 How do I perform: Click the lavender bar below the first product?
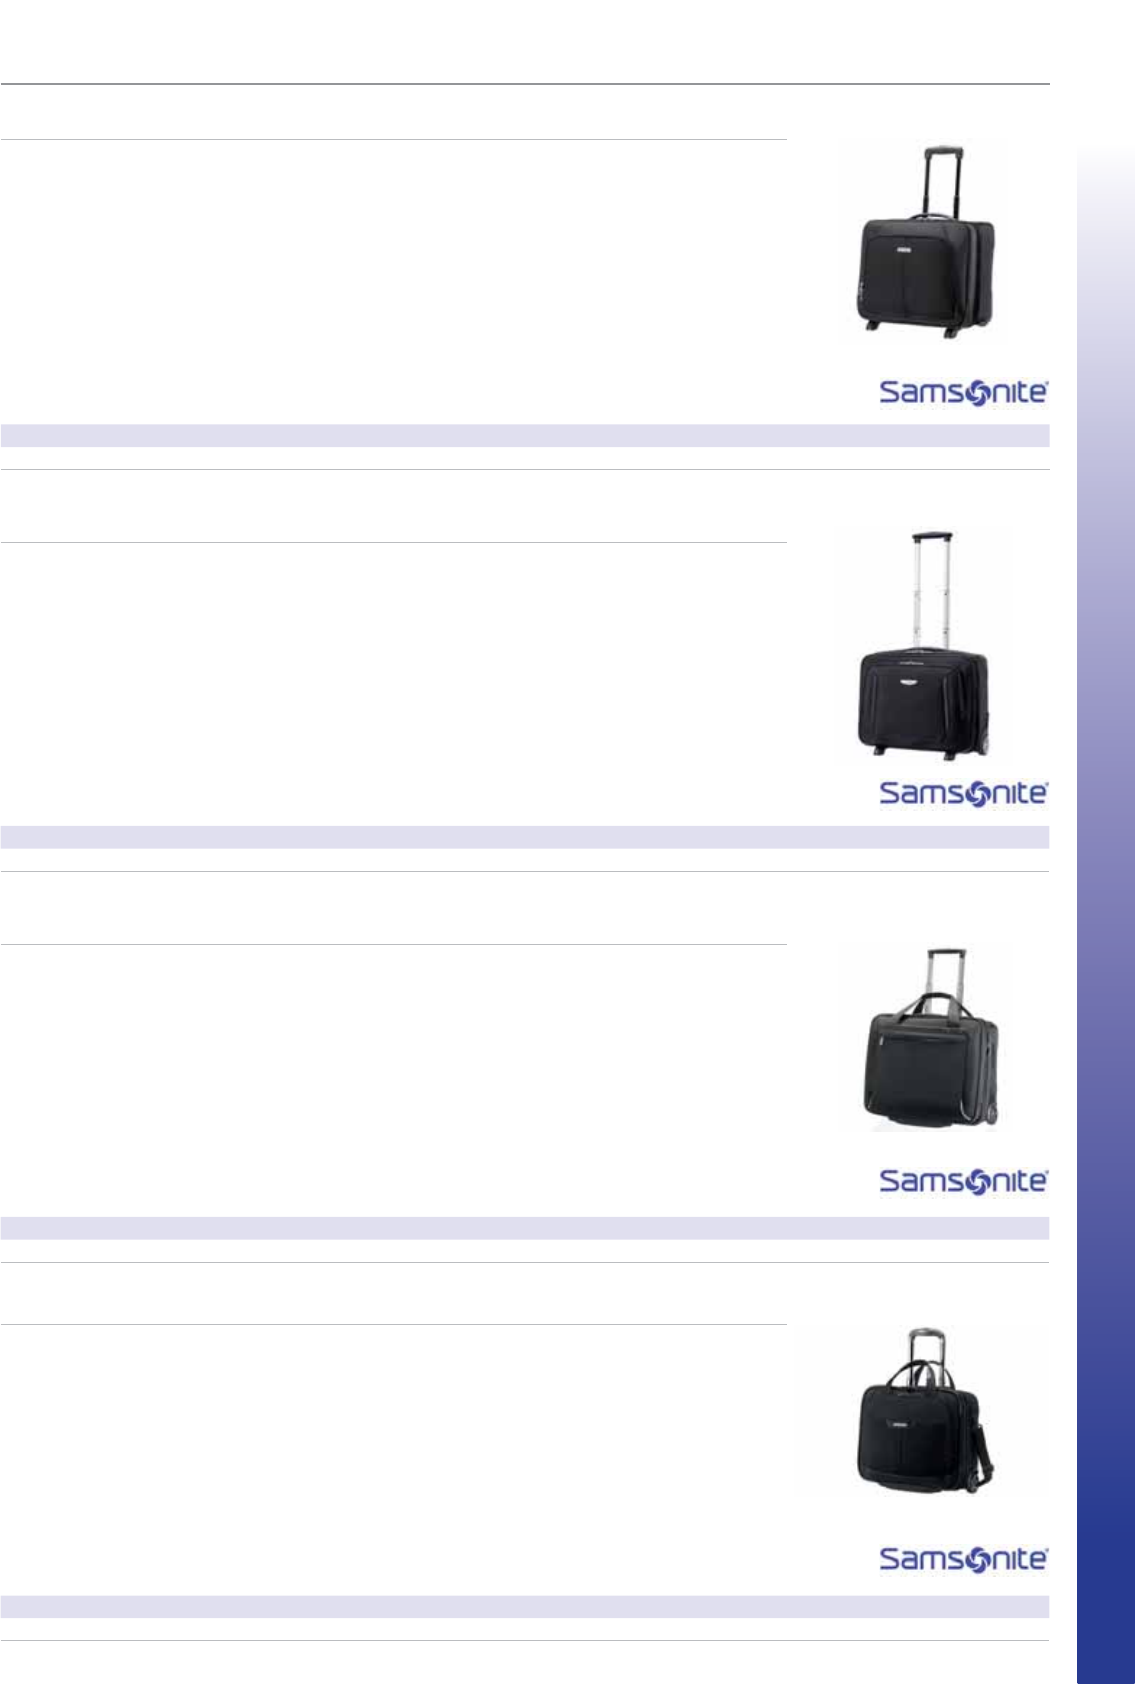click(x=524, y=435)
